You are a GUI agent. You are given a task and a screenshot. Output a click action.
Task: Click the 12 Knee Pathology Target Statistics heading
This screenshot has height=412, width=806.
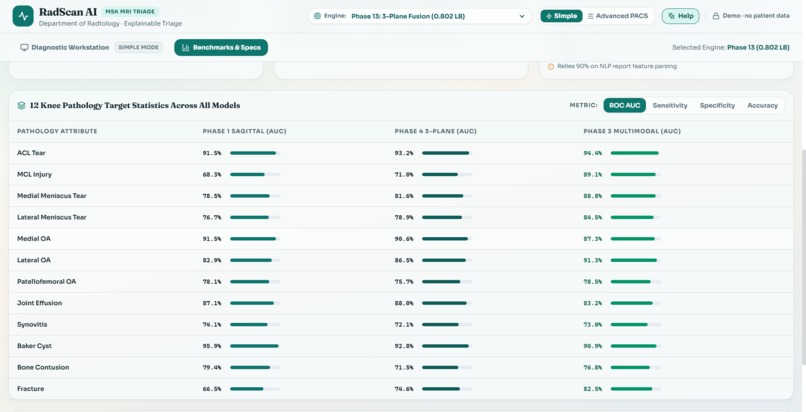tap(135, 105)
